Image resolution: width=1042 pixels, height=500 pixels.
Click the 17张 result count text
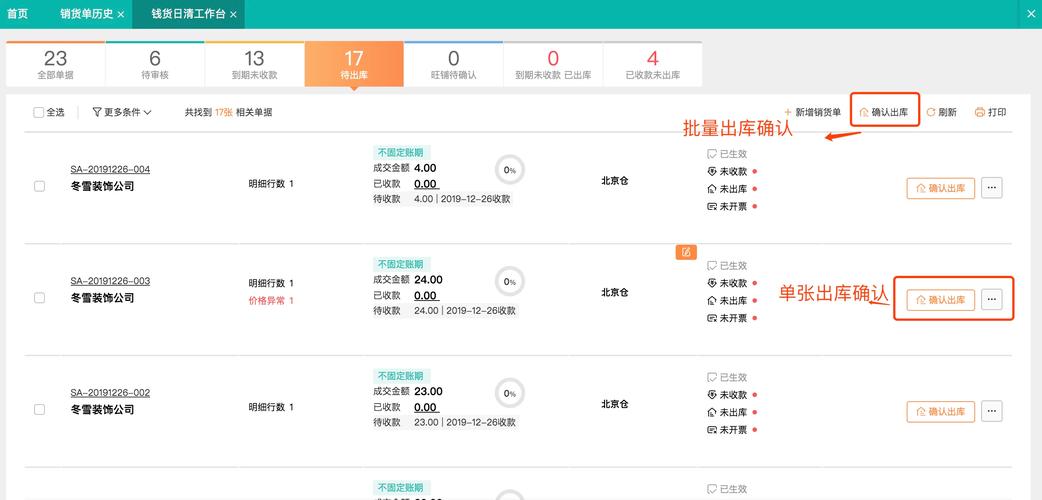[x=223, y=112]
